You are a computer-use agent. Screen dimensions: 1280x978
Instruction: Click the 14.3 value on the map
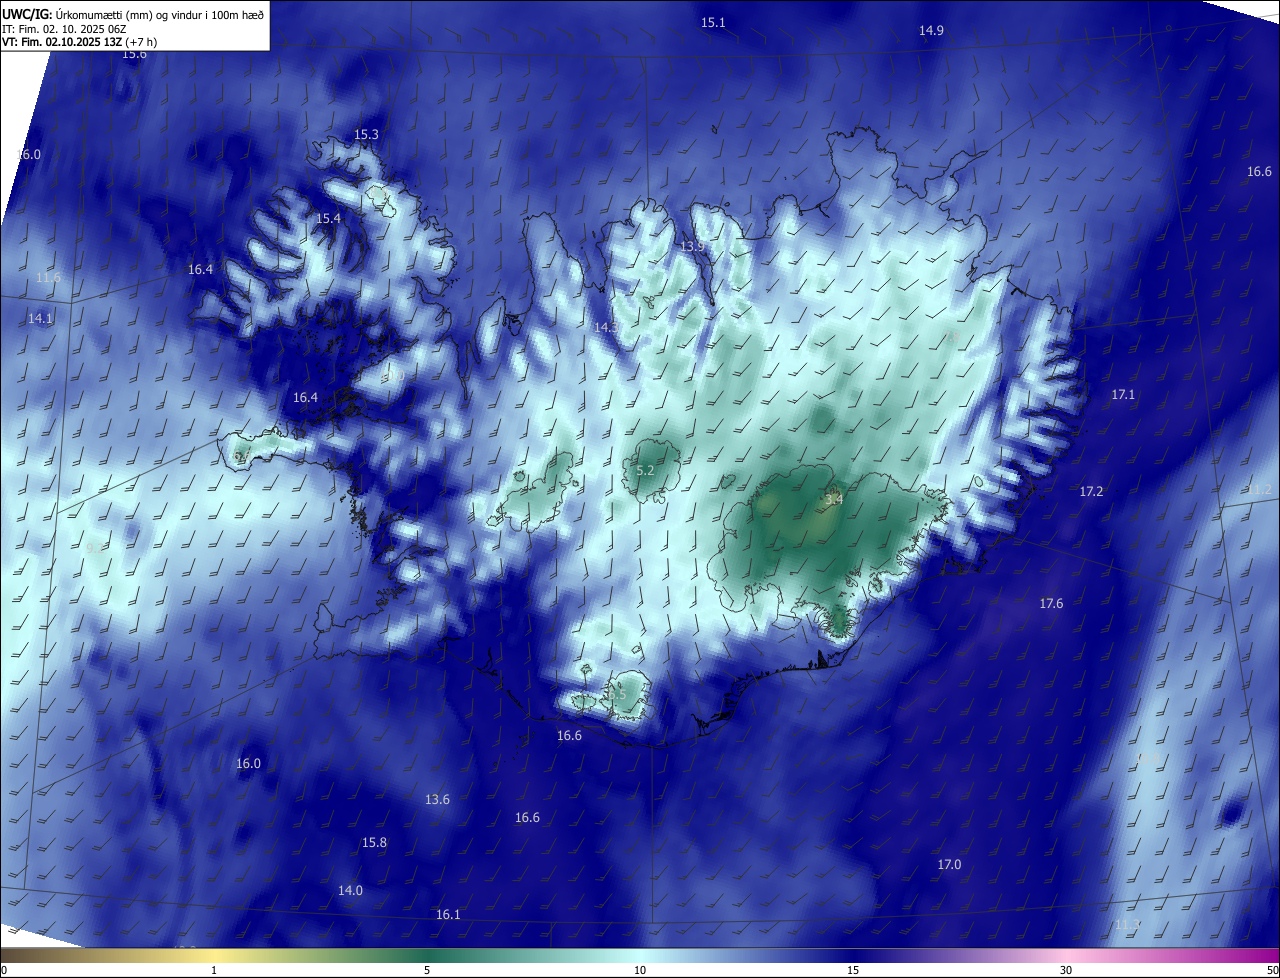coord(606,328)
